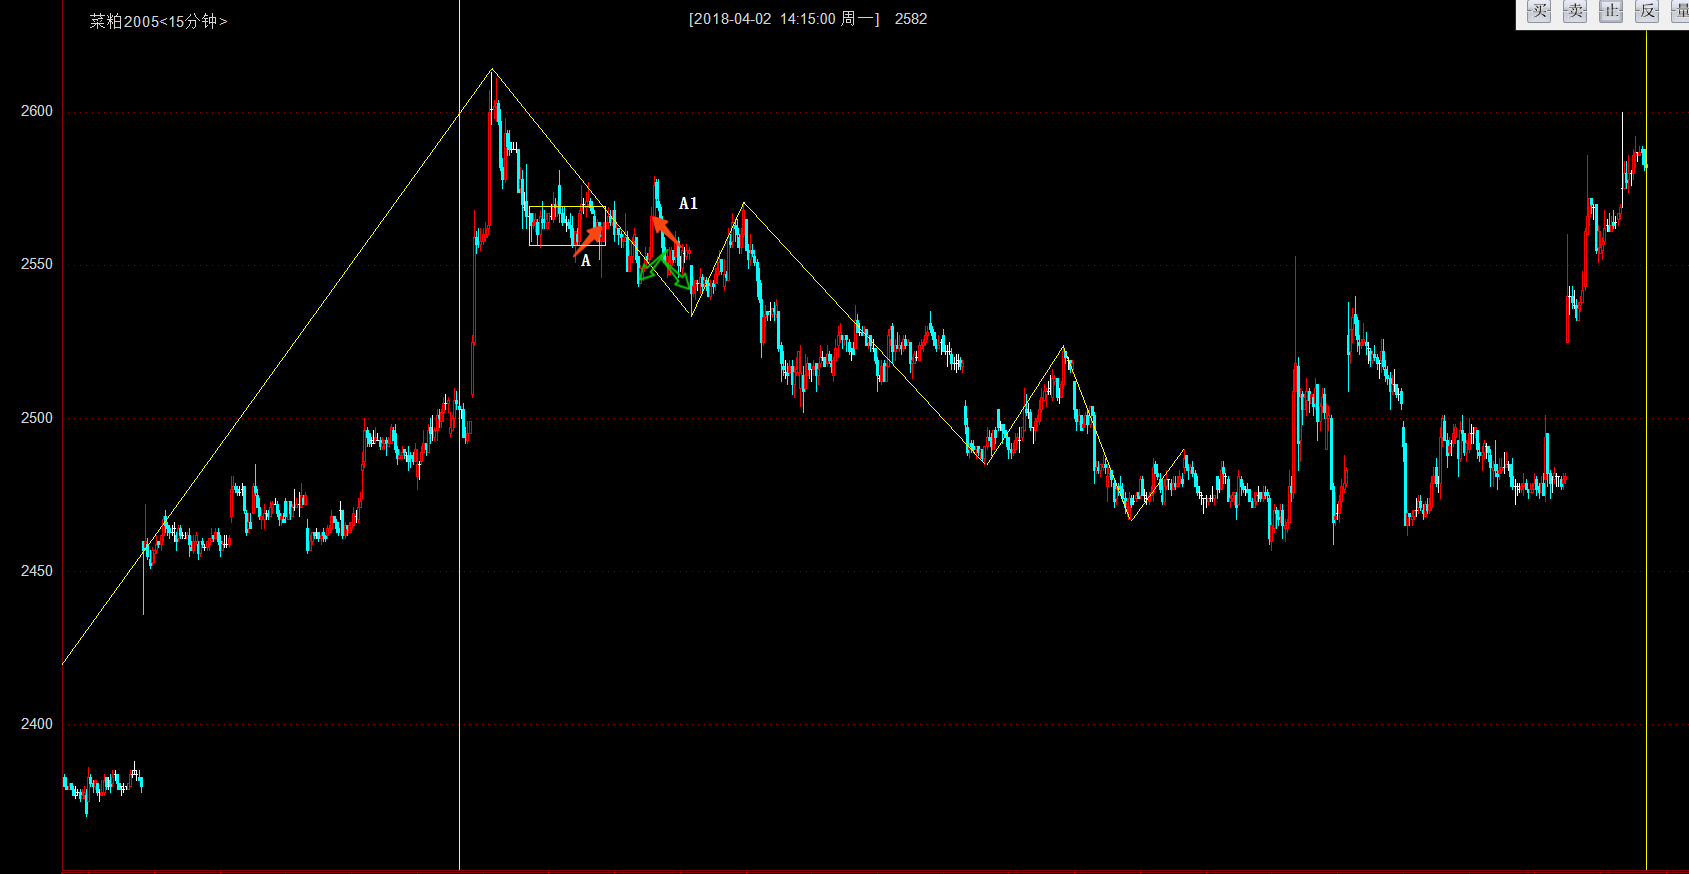Viewport: 1689px width, 874px height.
Task: Click the A text annotation label
Action: (x=586, y=261)
